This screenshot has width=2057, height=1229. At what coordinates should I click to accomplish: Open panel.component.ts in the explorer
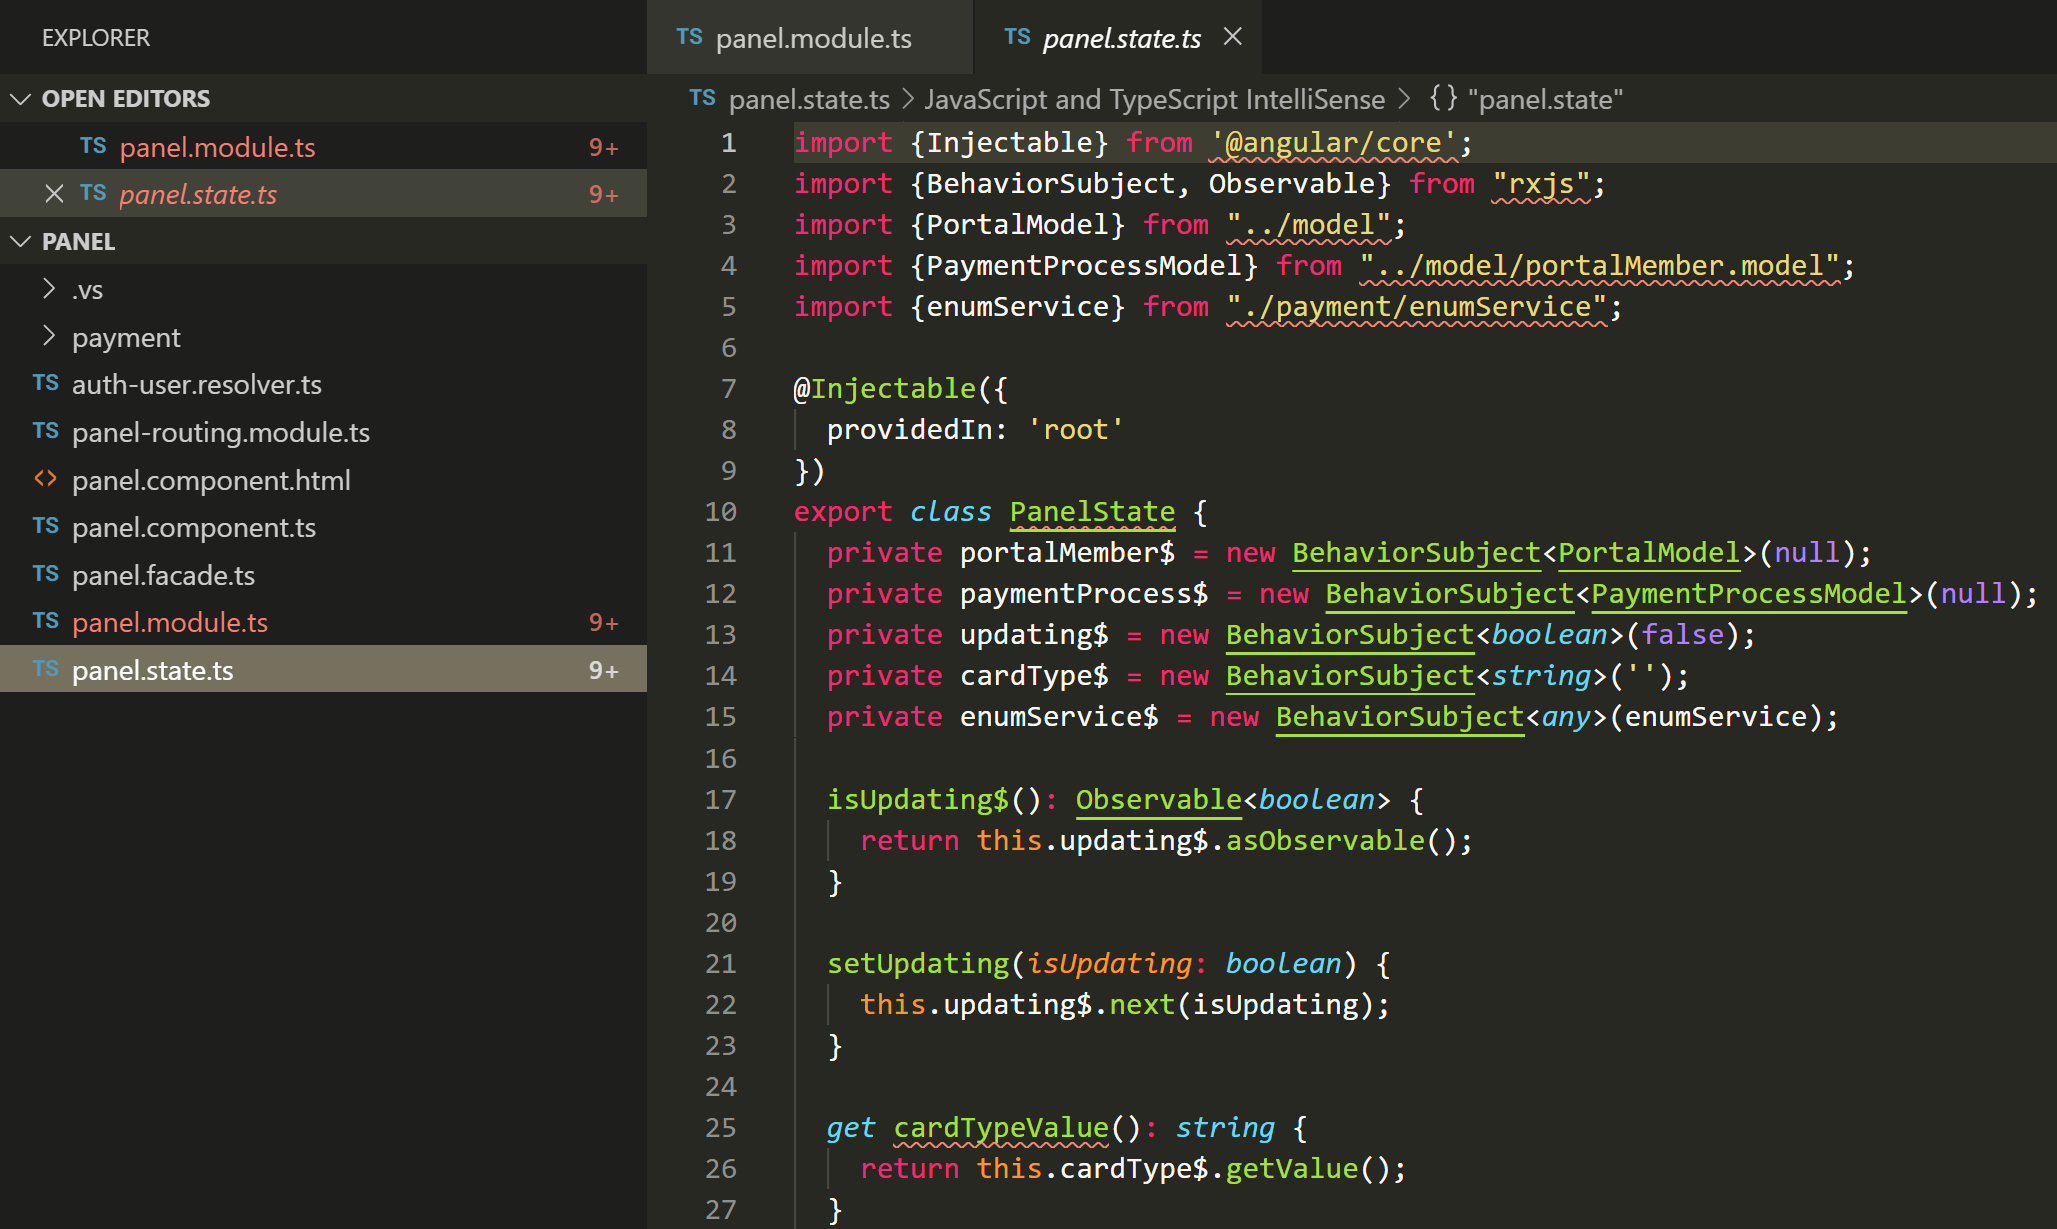point(193,527)
